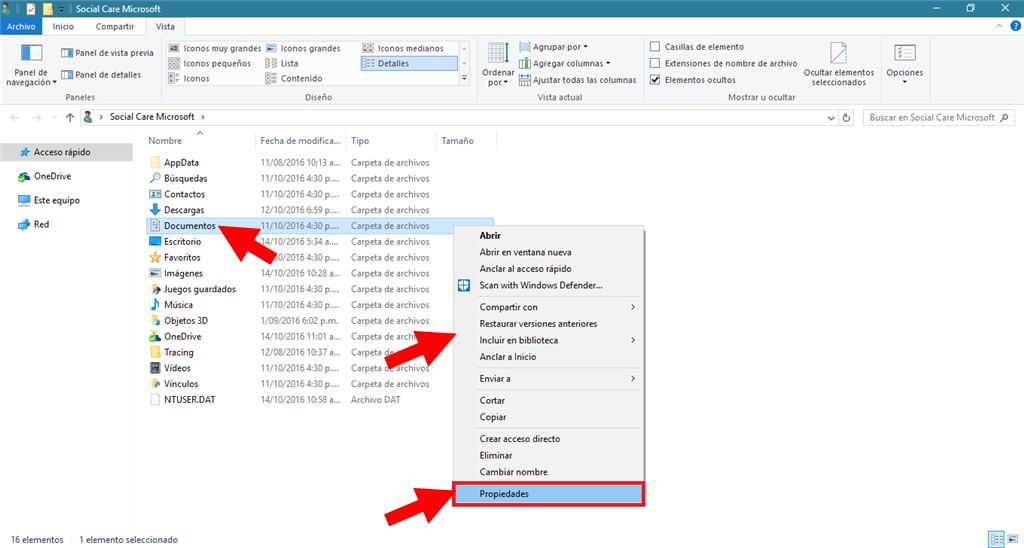The height and width of the screenshot is (548, 1024).
Task: Choose Restaurar versiones anteriores
Action: click(x=549, y=323)
